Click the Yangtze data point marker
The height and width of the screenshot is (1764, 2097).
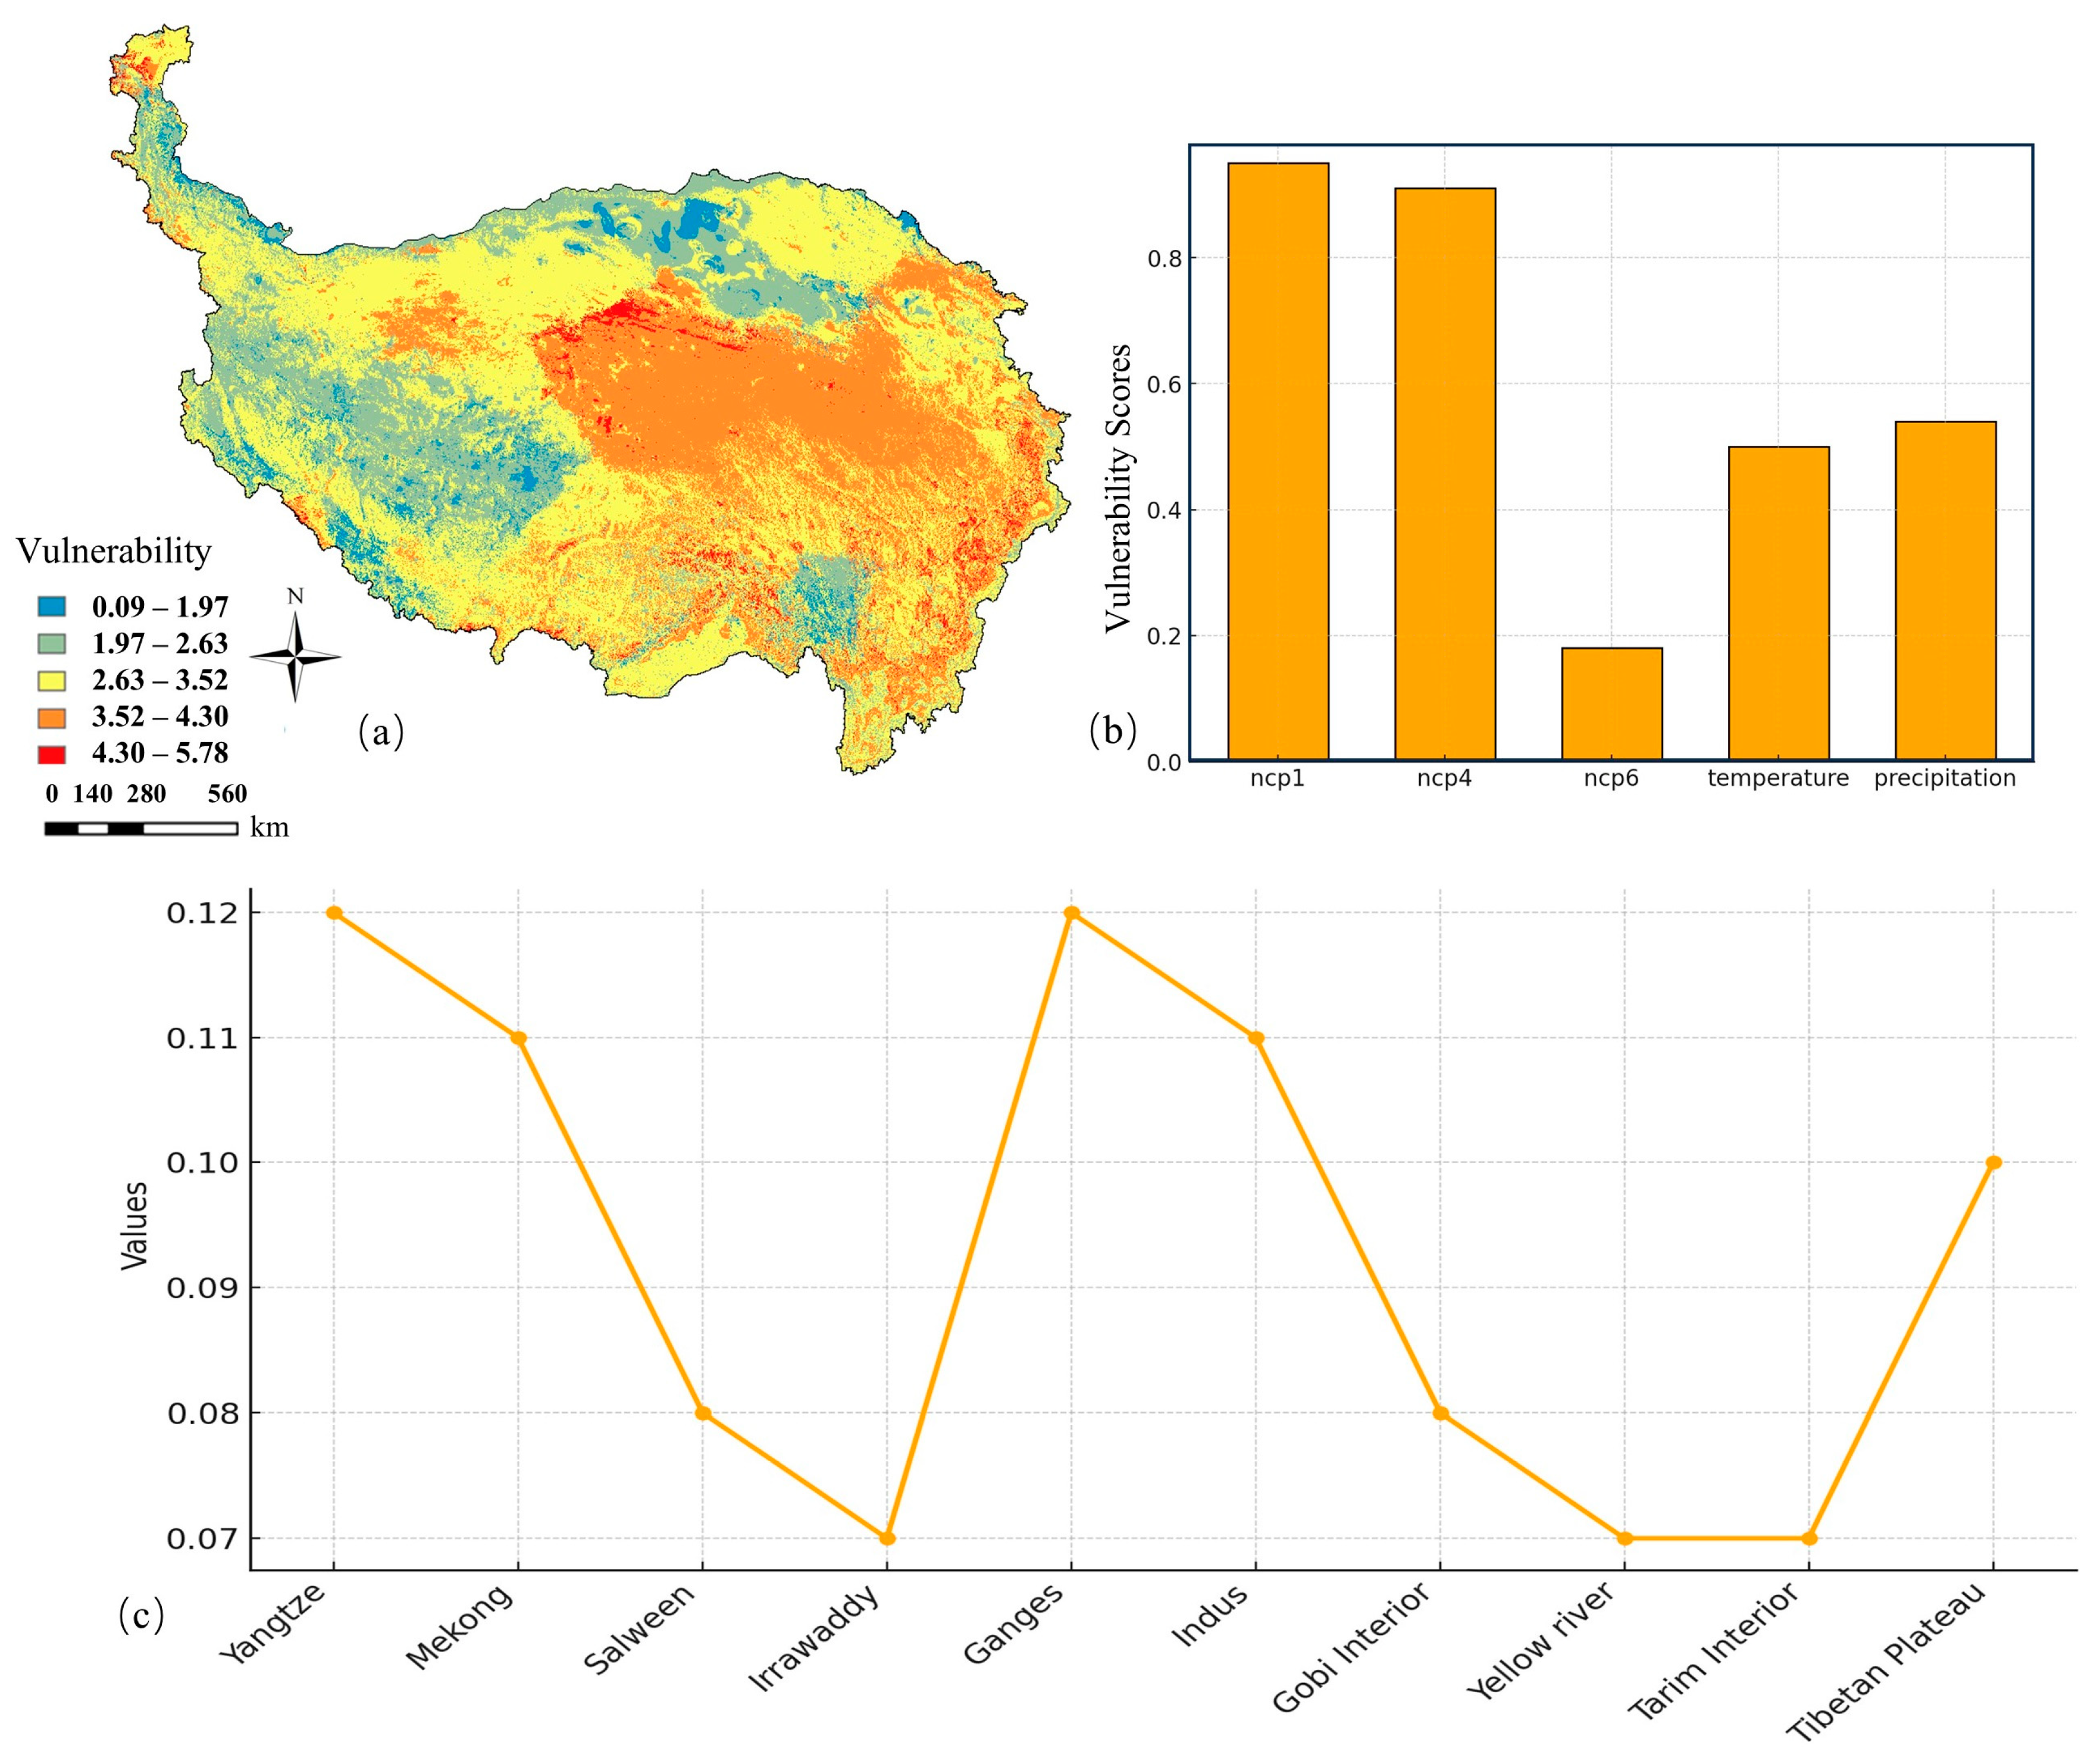click(334, 912)
